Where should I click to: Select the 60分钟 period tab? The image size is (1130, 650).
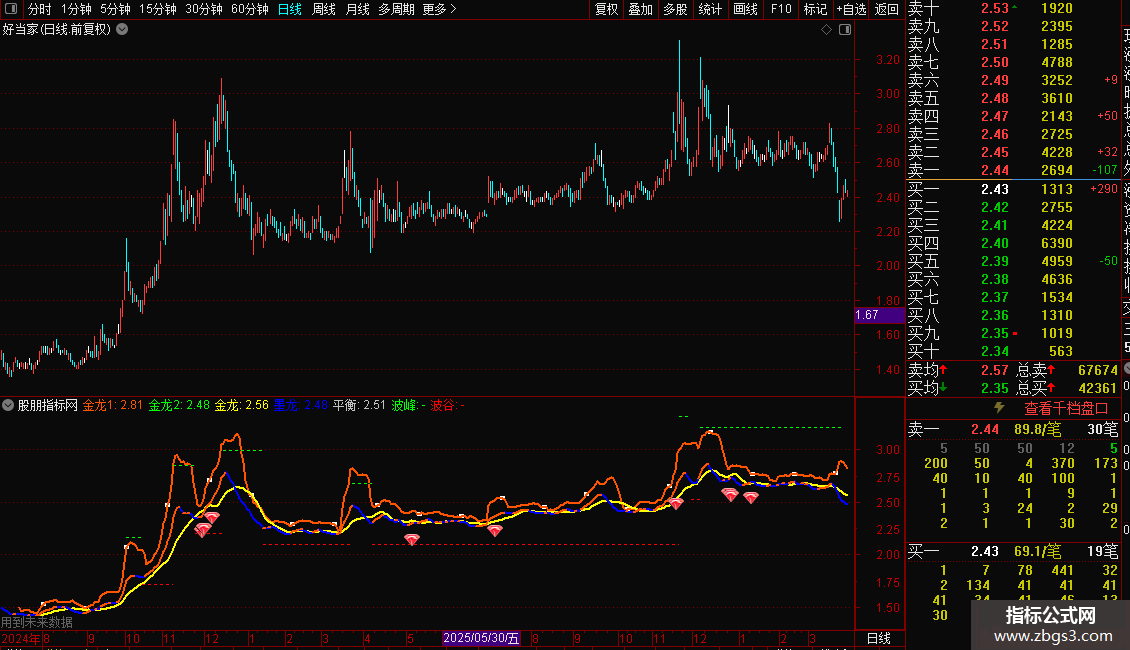(250, 9)
